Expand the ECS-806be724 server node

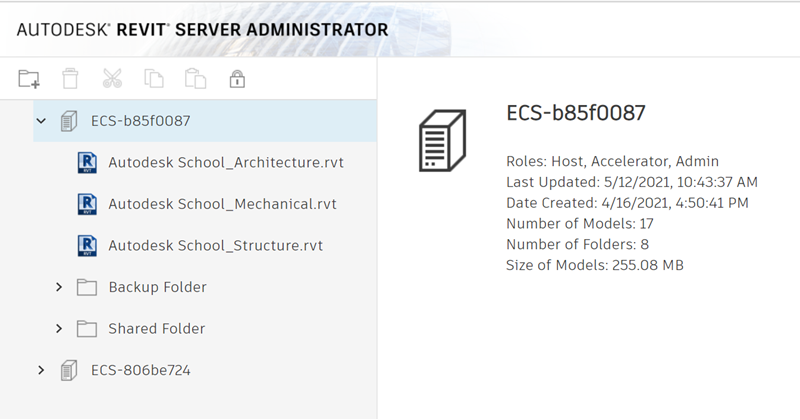tap(41, 370)
